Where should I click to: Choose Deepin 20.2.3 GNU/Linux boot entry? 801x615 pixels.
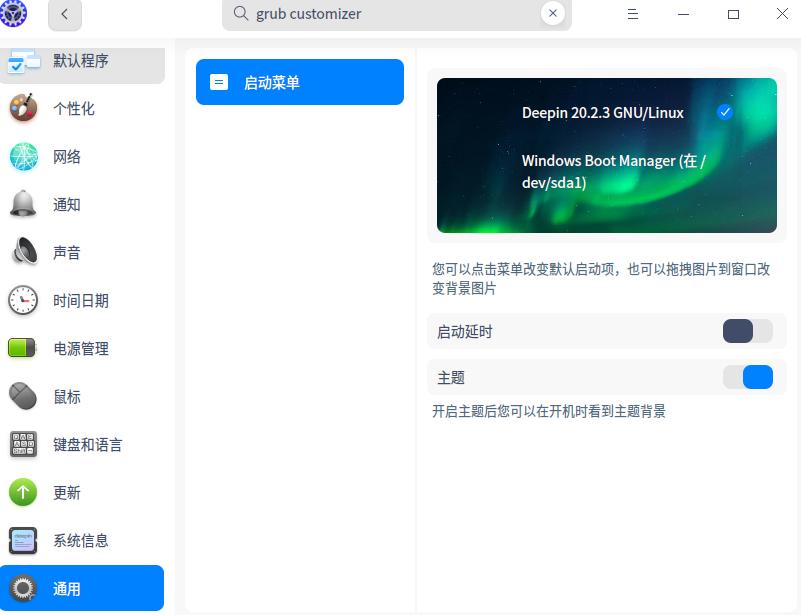[603, 112]
